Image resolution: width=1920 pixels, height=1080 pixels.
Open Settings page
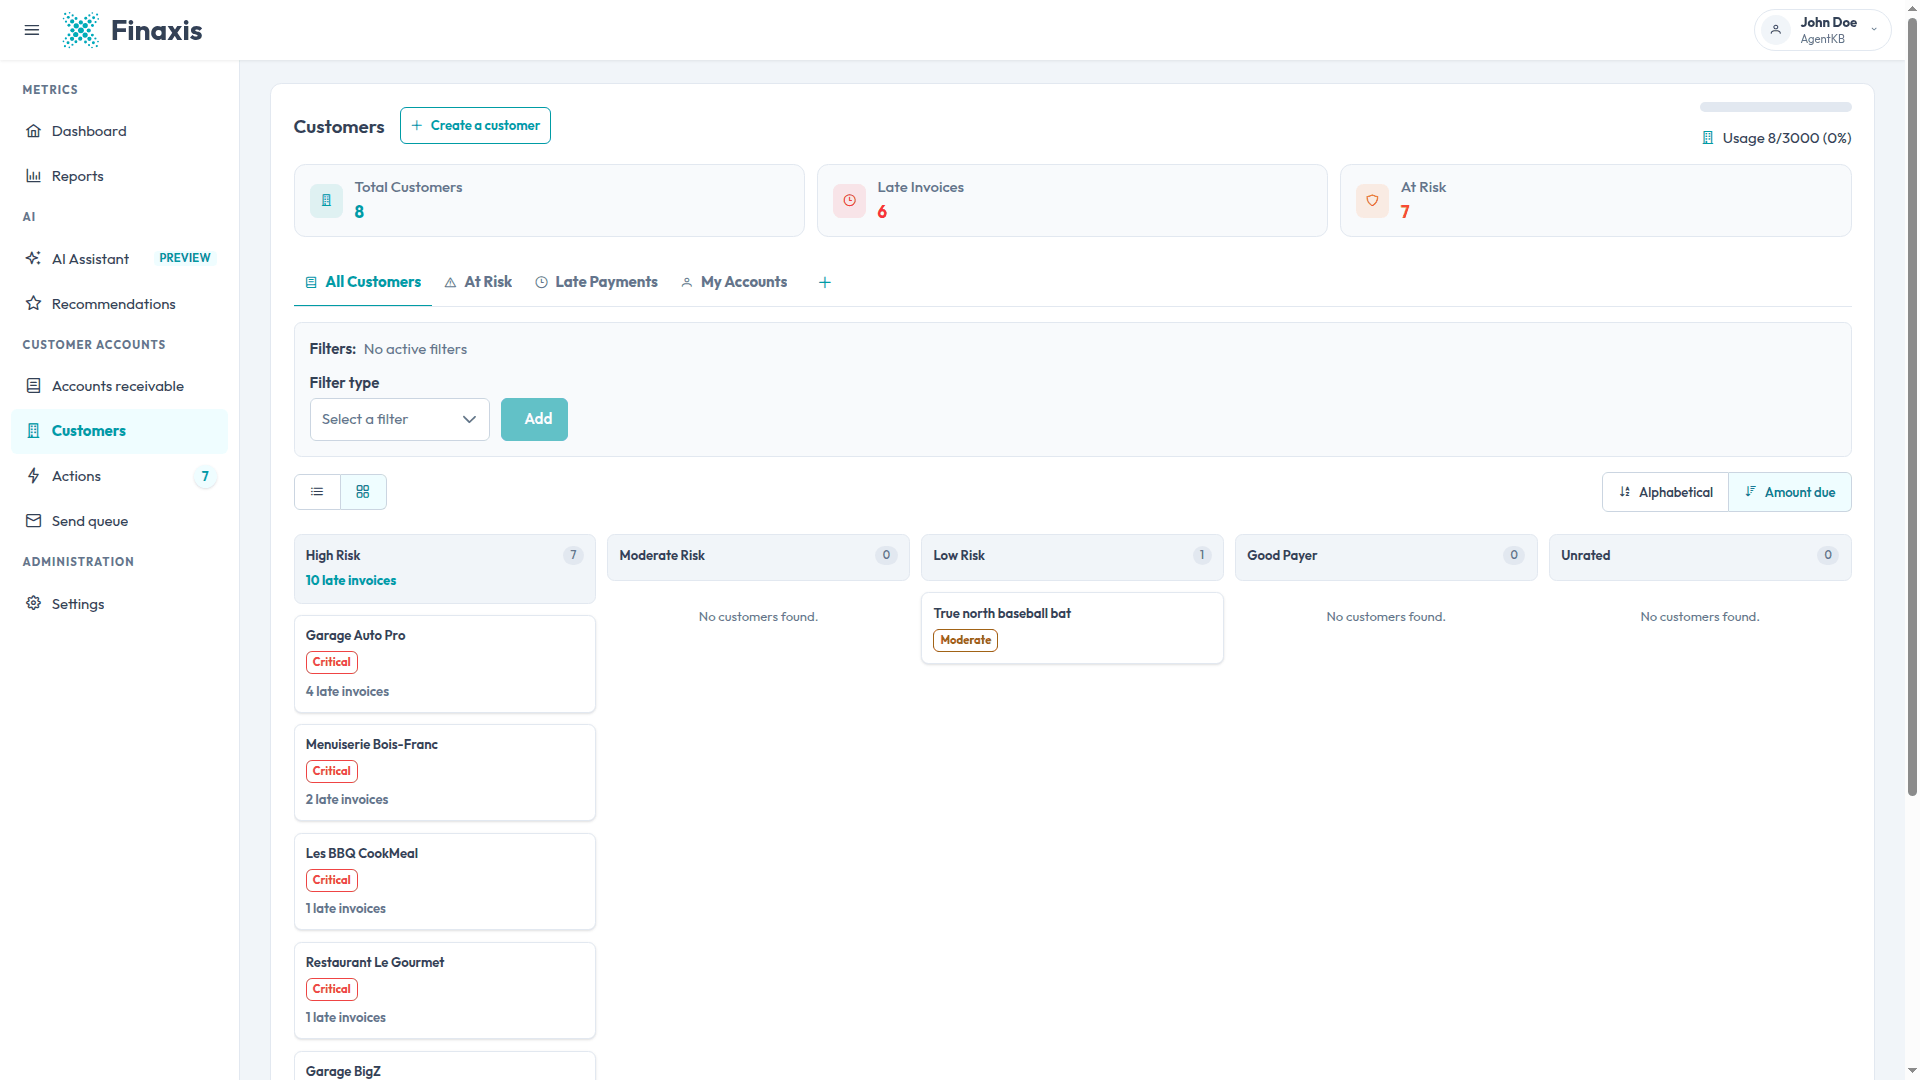tap(119, 603)
